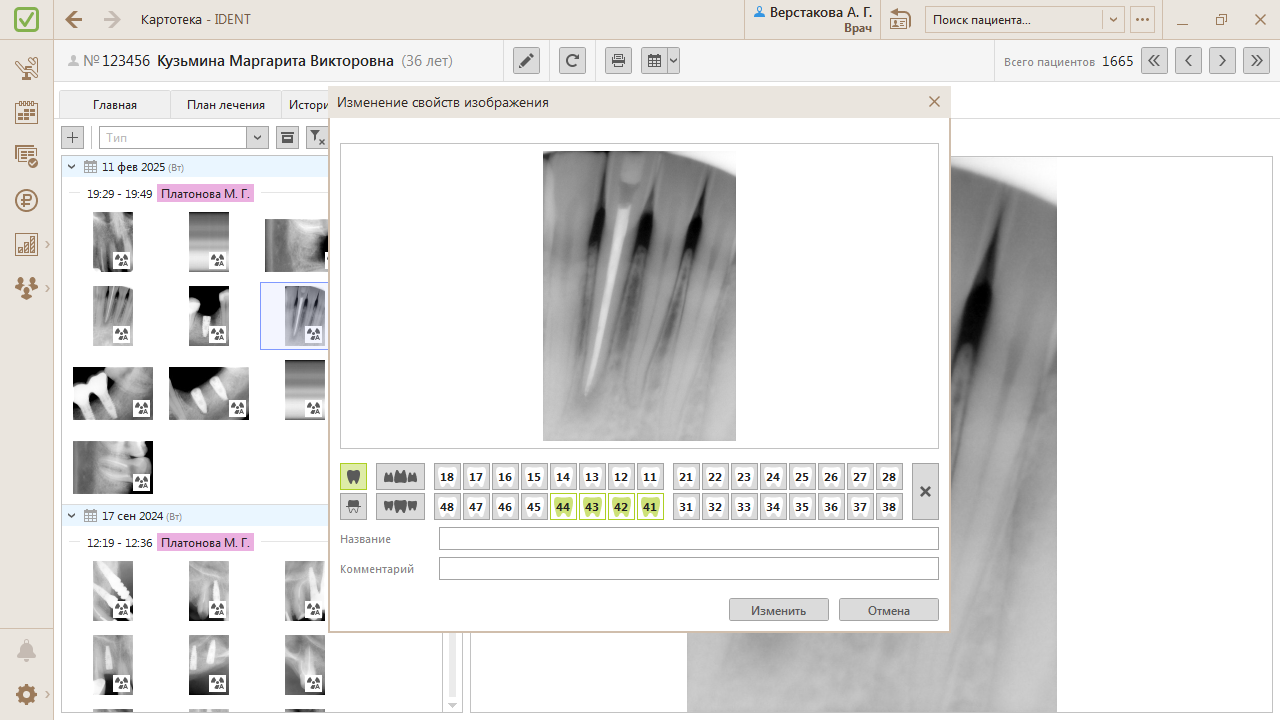Print the patient card
Image resolution: width=1280 pixels, height=720 pixels.
[619, 61]
